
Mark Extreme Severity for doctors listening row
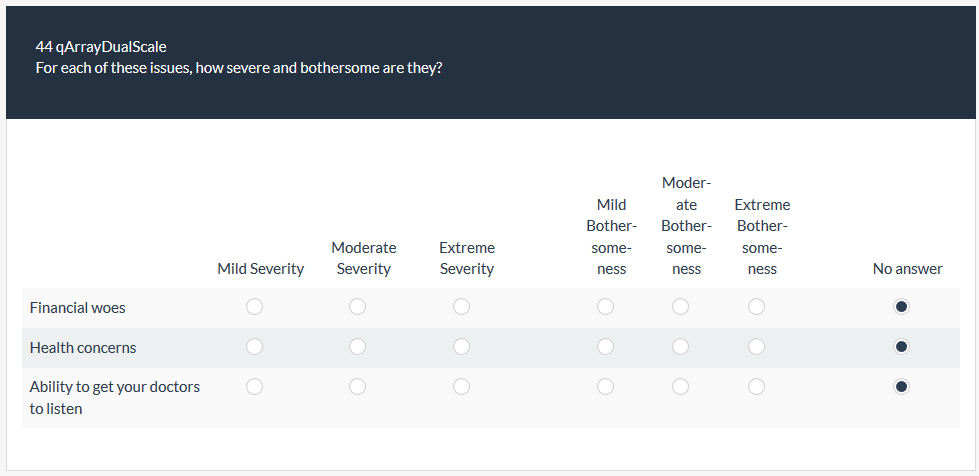[461, 386]
